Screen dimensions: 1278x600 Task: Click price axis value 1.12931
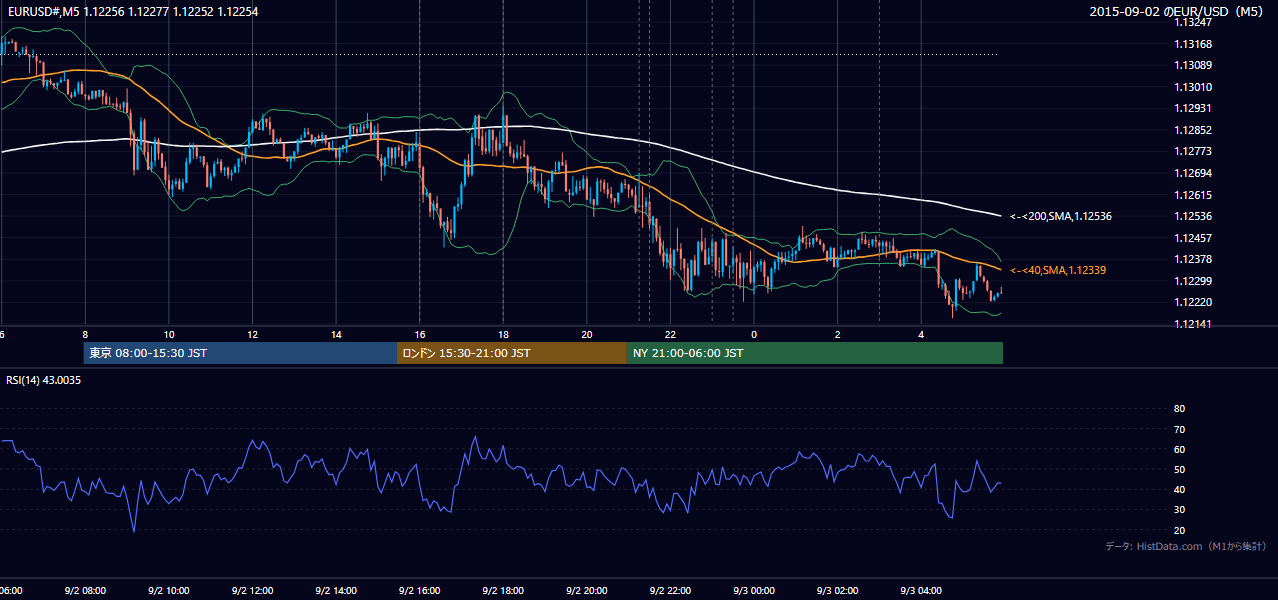[x=1193, y=108]
